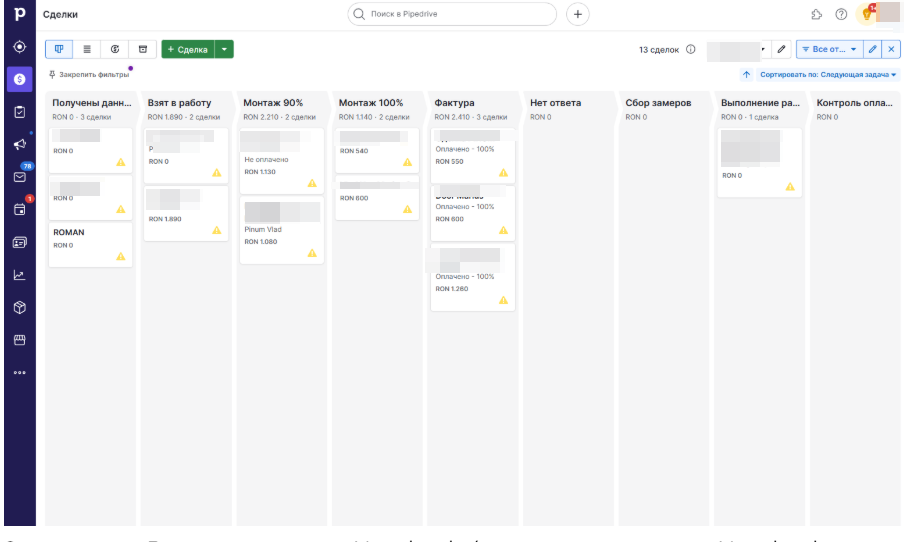The image size is (904, 542).
Task: Open Insights from the sidebar chart icon
Action: [19, 275]
